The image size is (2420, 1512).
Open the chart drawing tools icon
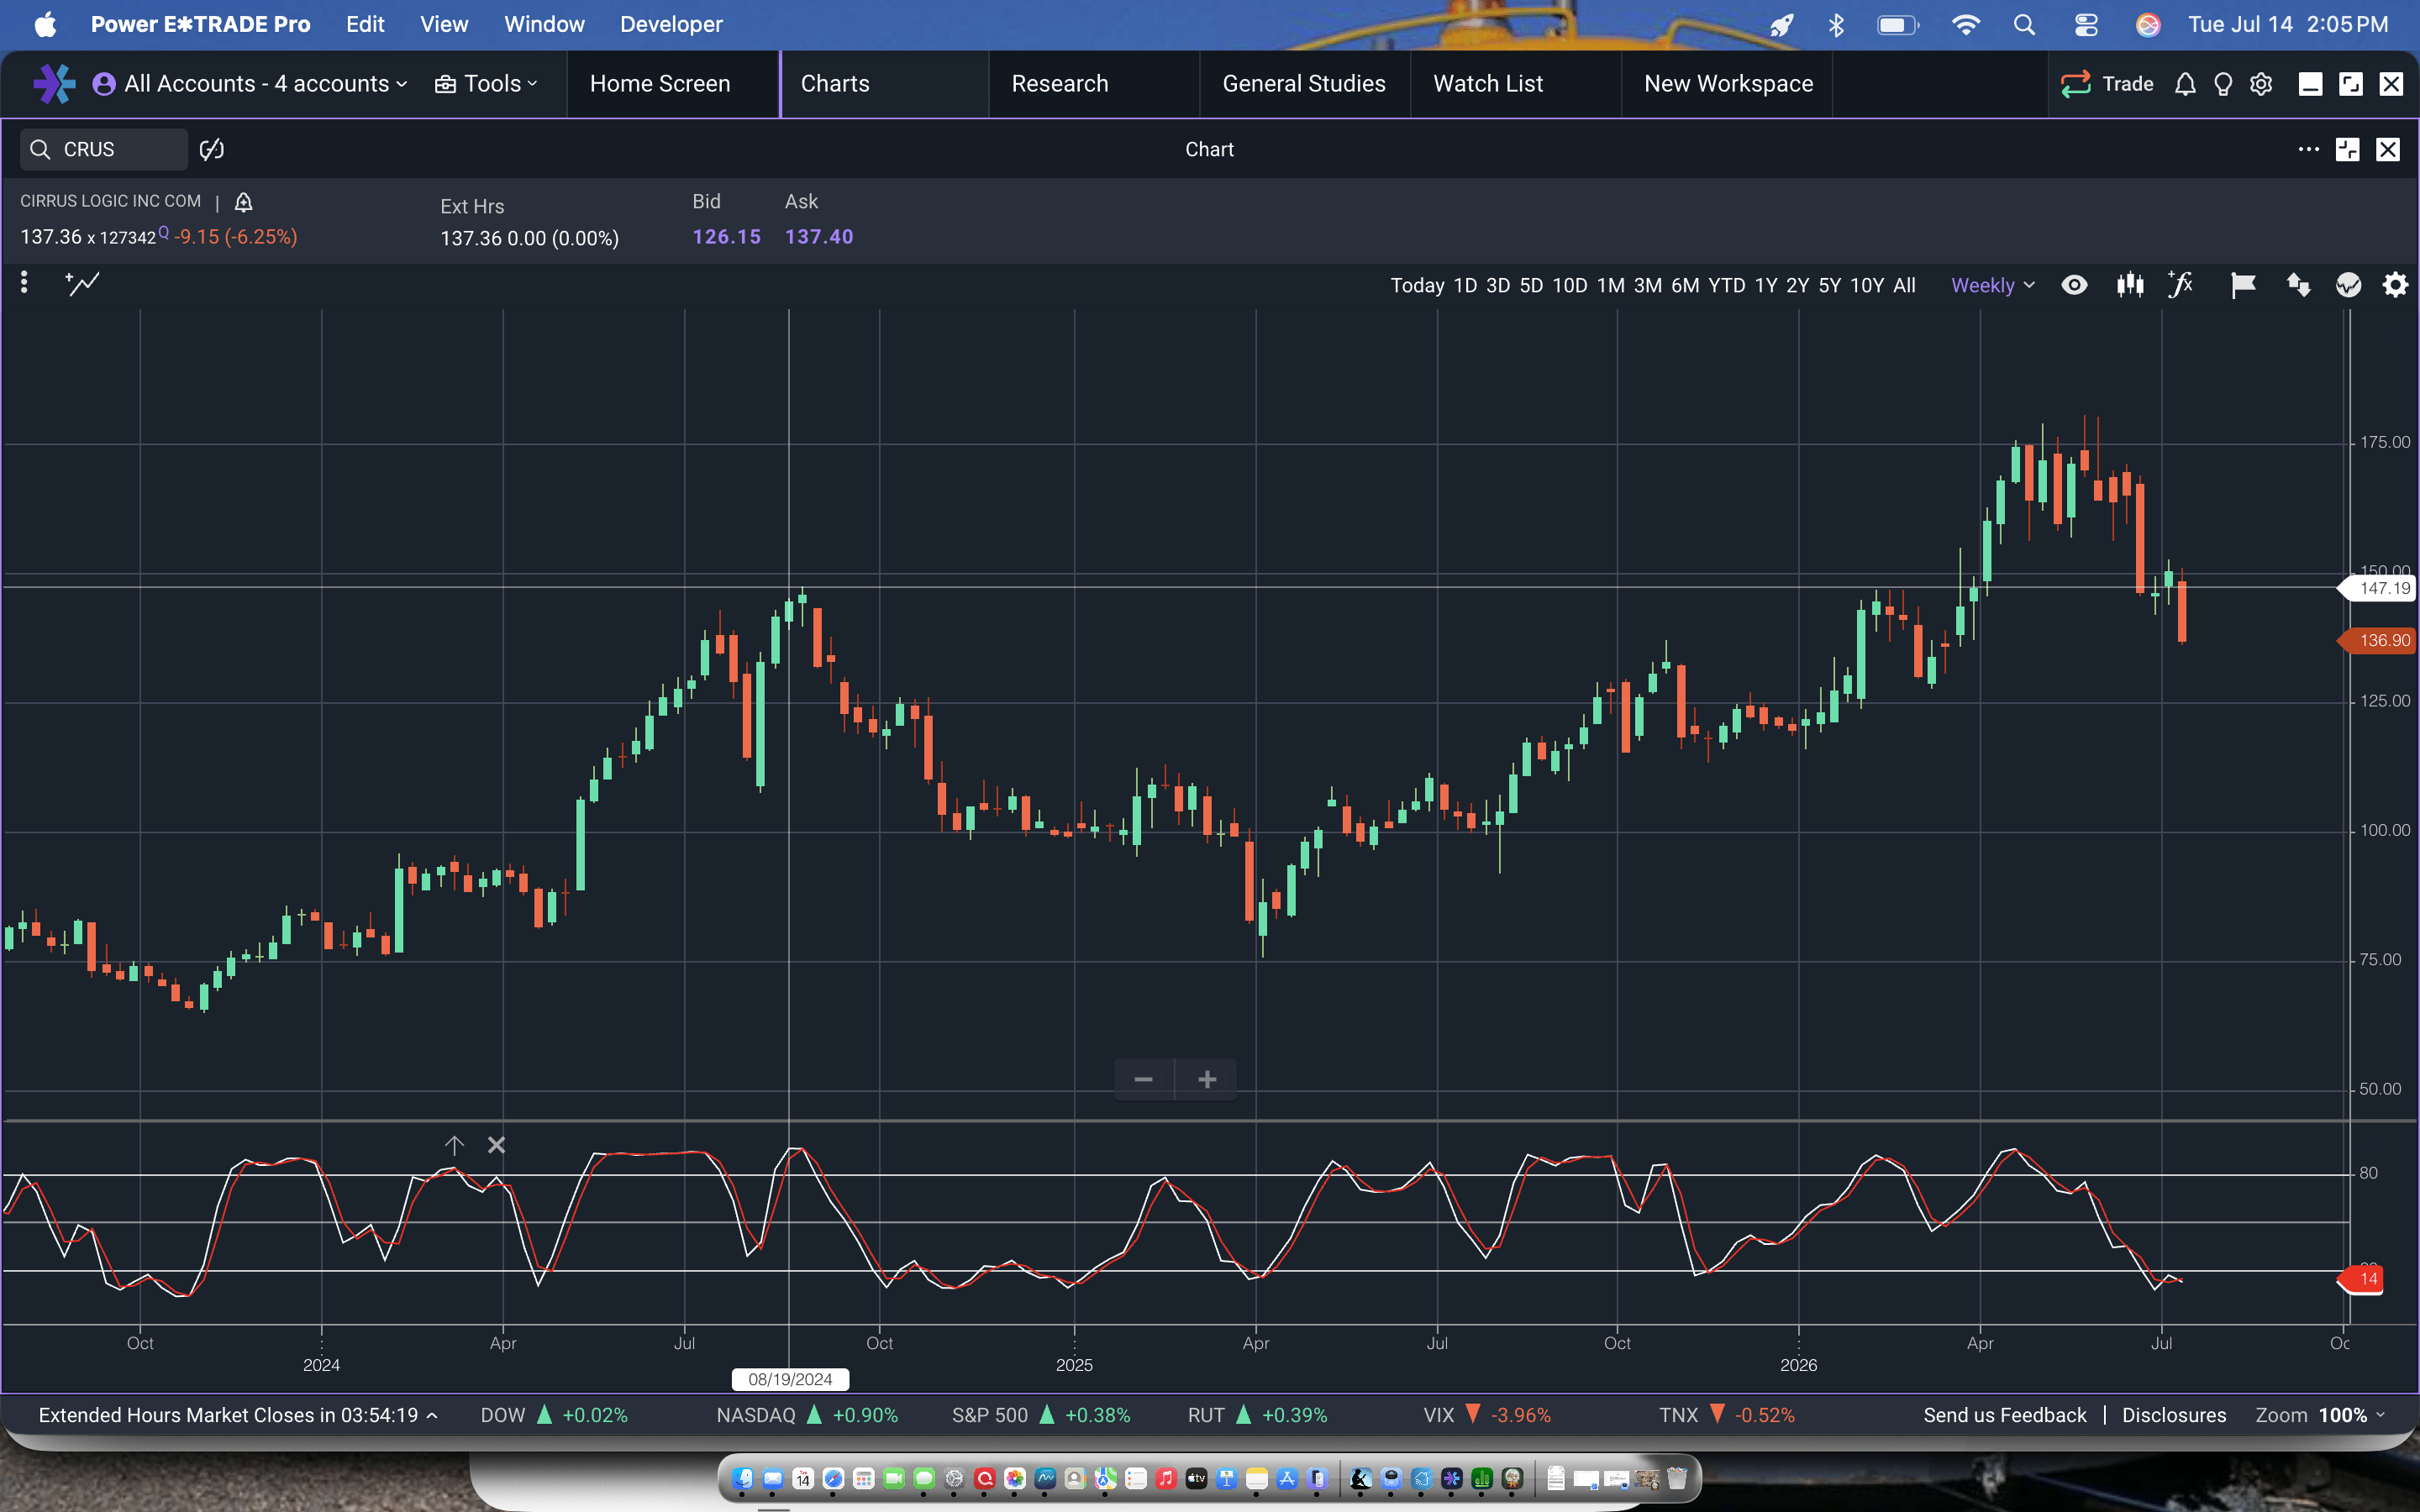[82, 284]
